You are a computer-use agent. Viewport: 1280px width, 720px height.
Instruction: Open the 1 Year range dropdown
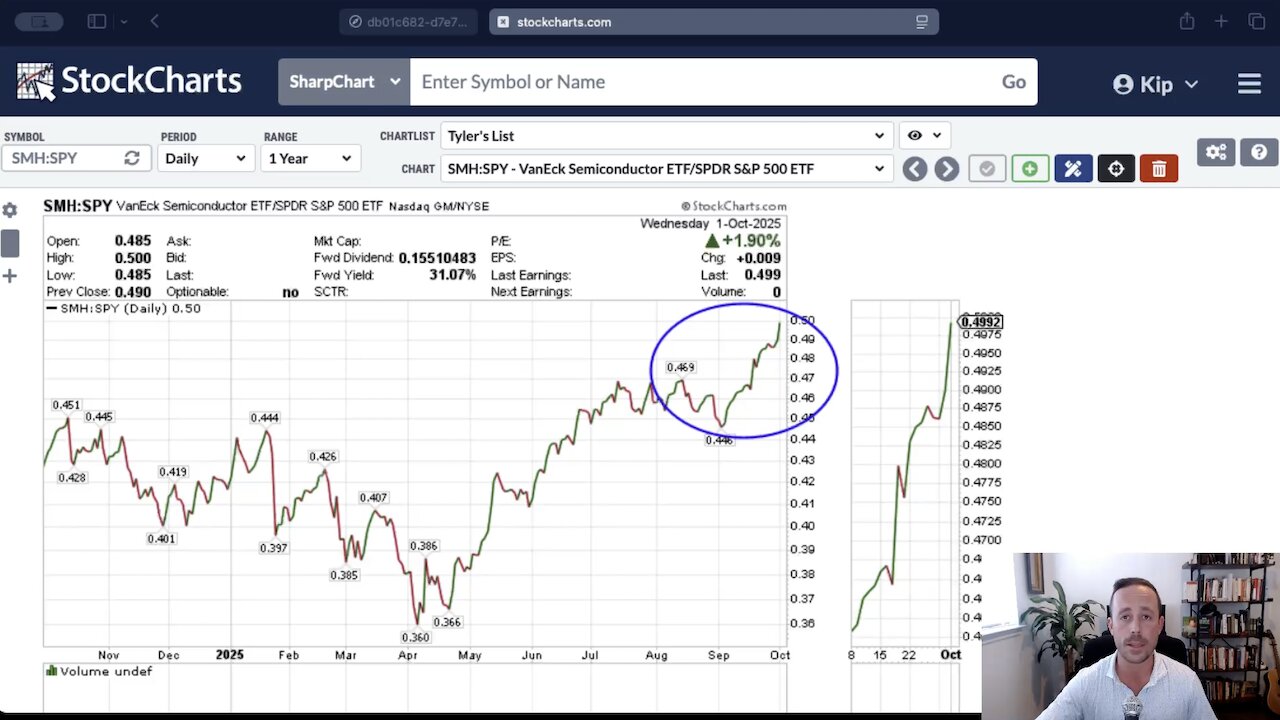point(309,158)
